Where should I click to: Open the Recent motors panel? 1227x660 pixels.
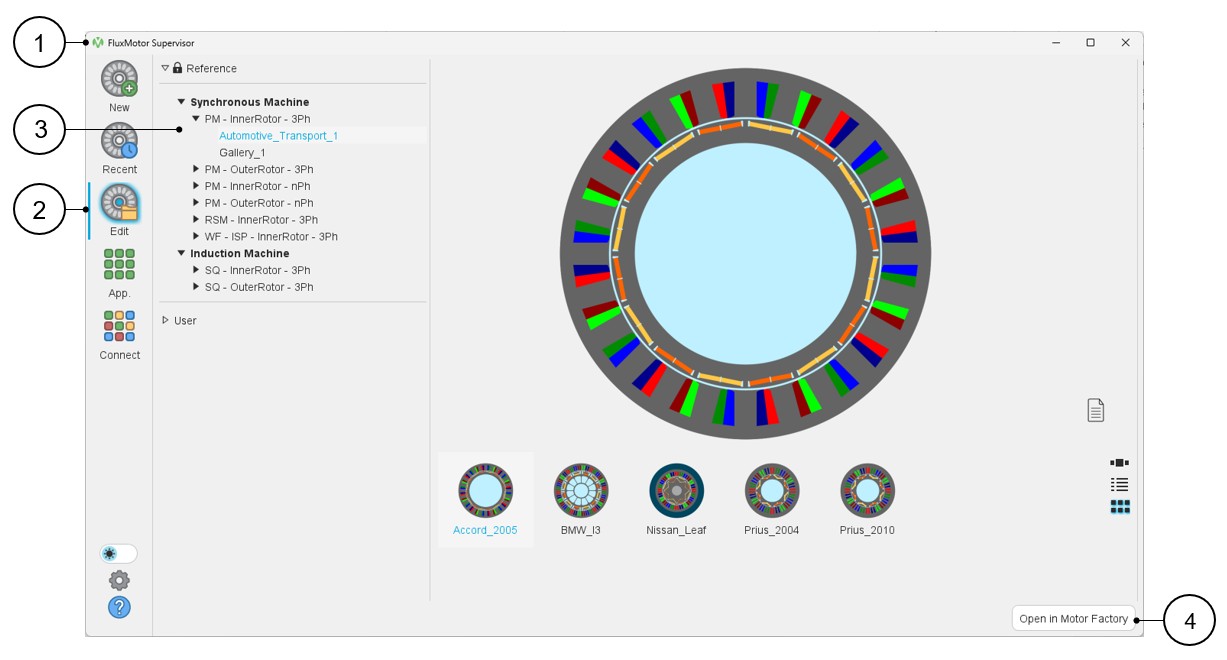coord(119,142)
